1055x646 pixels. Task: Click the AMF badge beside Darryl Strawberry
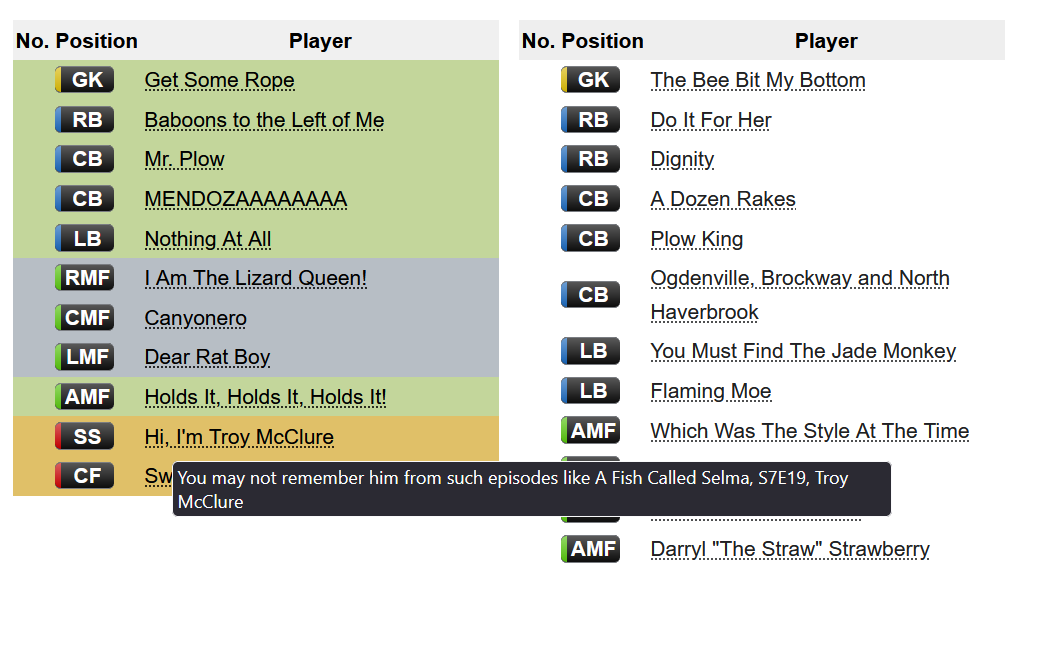pos(591,549)
